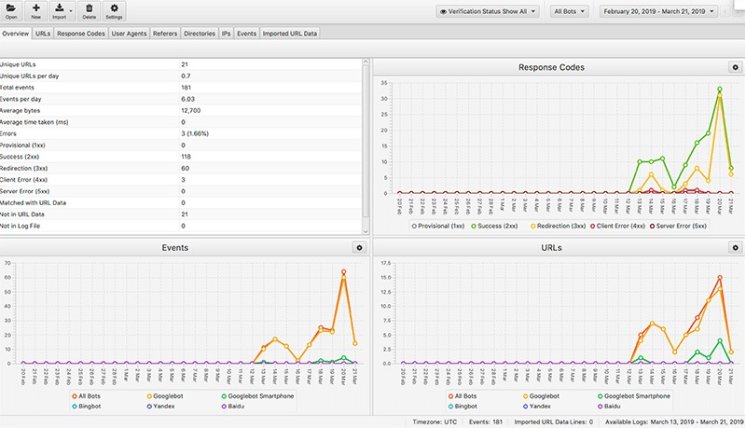Switch to the Imported URL Data tab
745x428 pixels.
point(290,33)
